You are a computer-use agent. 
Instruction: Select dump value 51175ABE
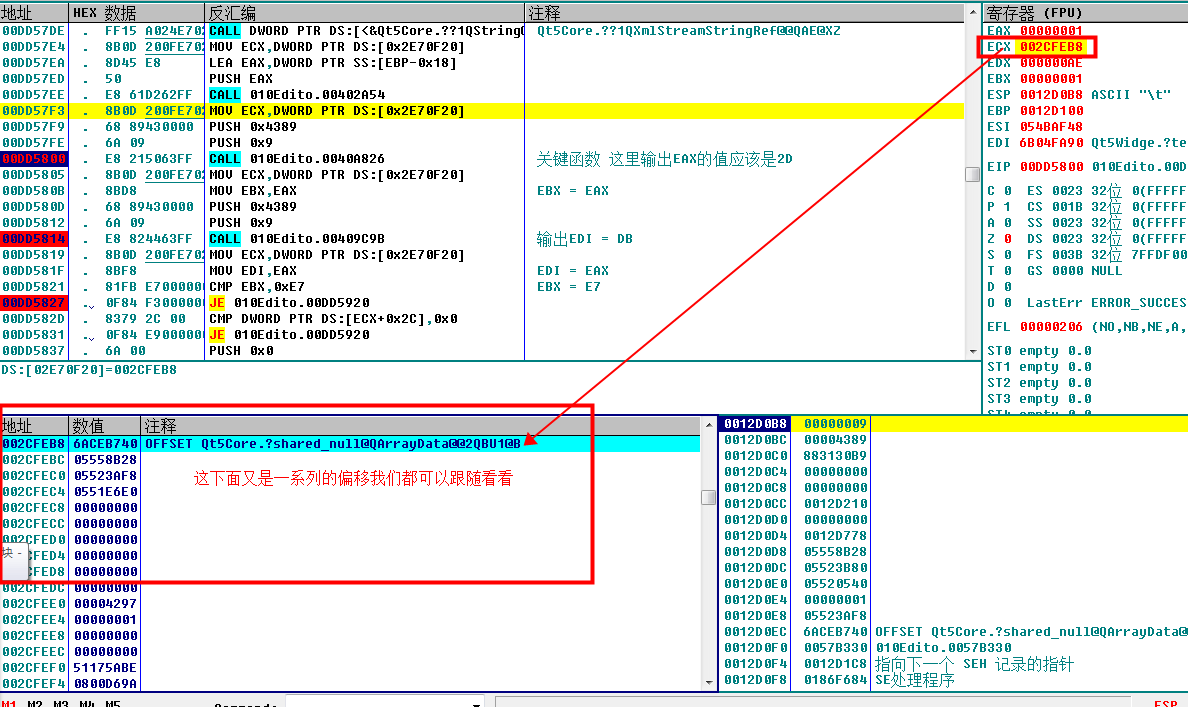[x=105, y=668]
